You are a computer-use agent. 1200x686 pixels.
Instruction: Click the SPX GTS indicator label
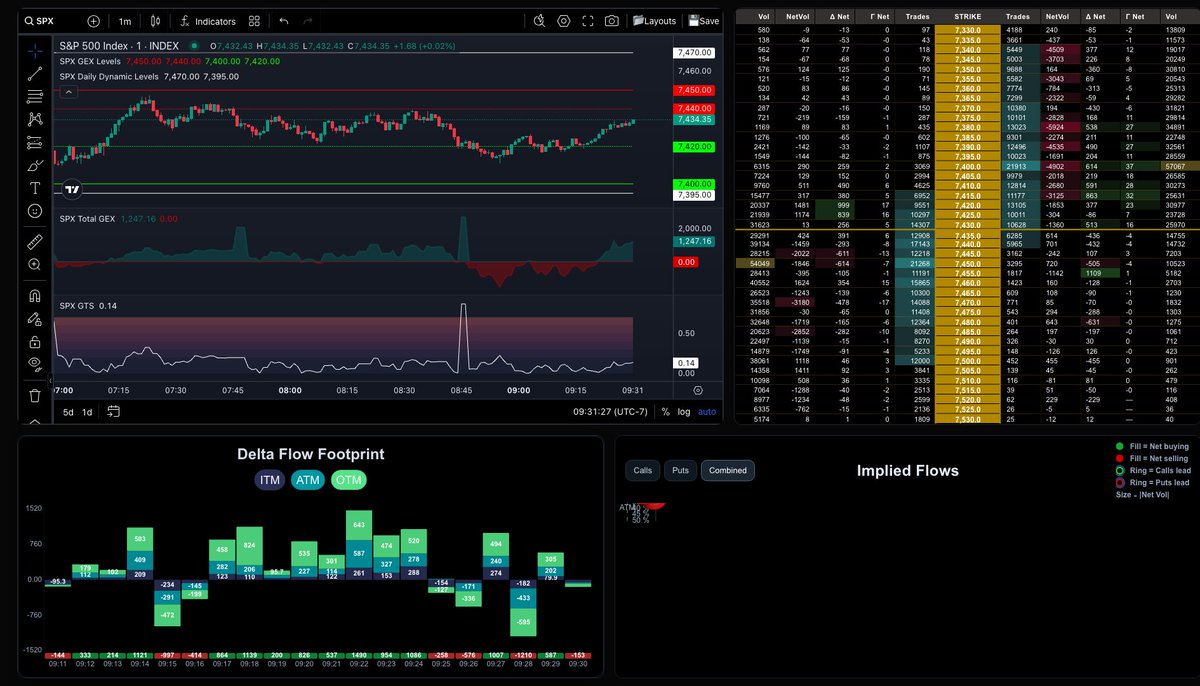pyautogui.click(x=76, y=305)
